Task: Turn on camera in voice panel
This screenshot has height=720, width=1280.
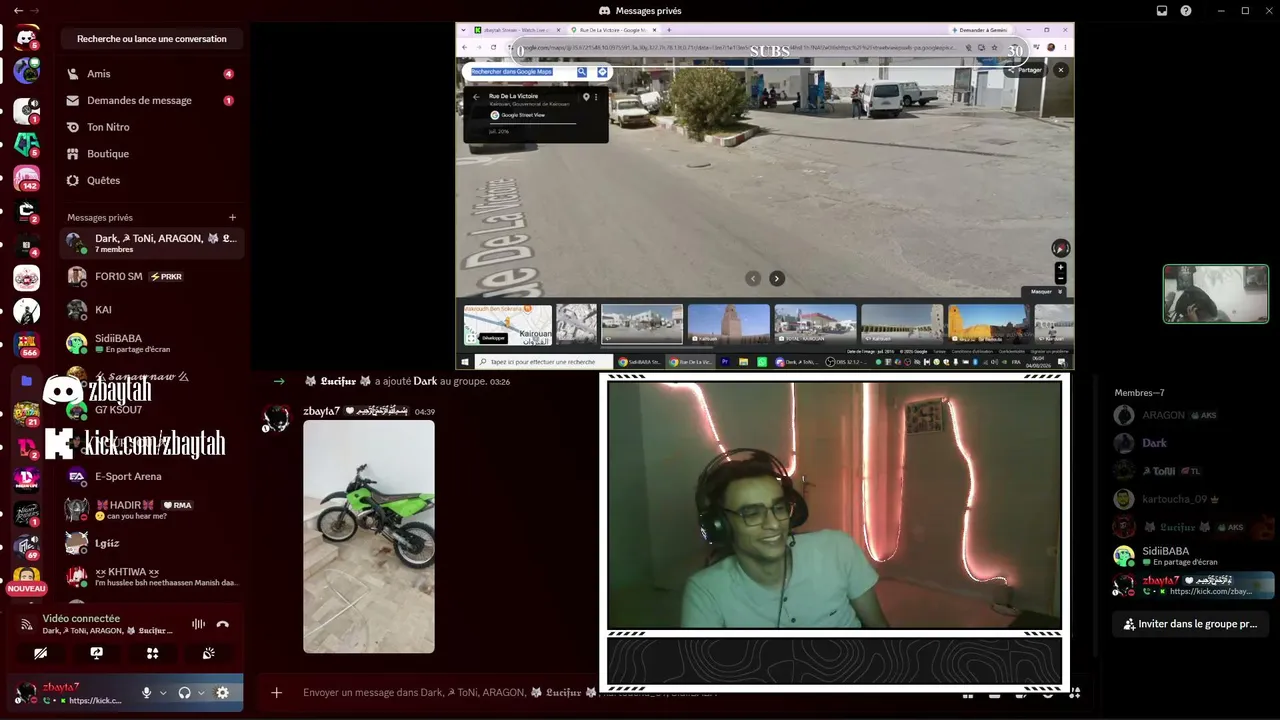Action: (x=40, y=653)
